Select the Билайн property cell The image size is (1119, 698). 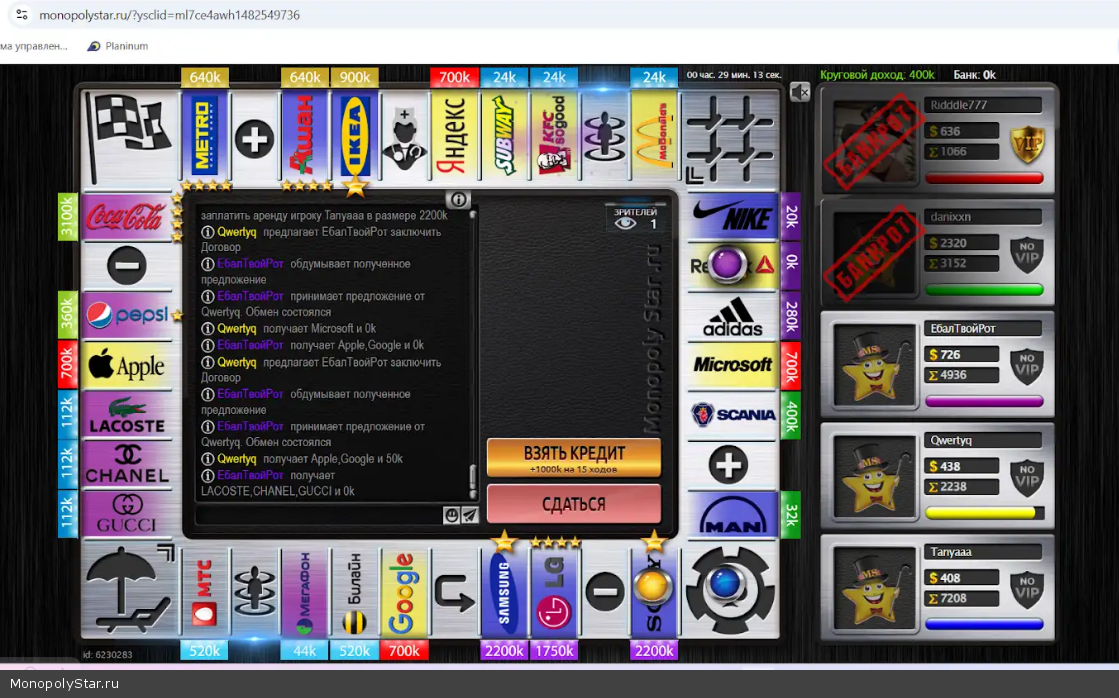click(x=355, y=592)
